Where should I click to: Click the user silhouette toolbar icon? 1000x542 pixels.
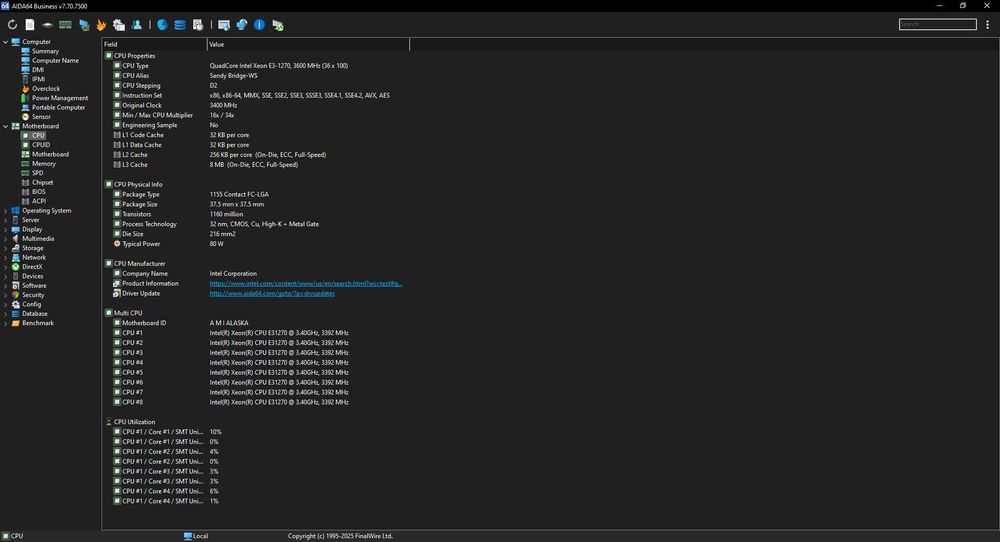tap(136, 25)
